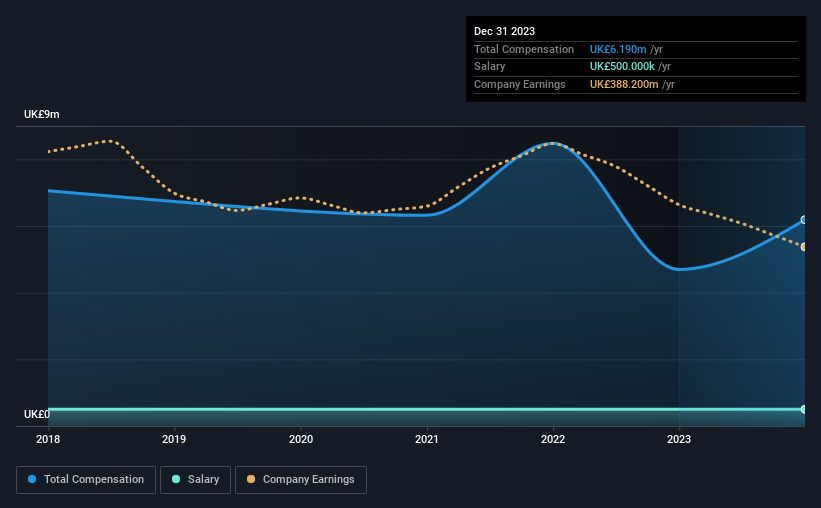This screenshot has width=821, height=508.
Task: Click the blue Total Compensation end-point marker
Action: tap(804, 220)
